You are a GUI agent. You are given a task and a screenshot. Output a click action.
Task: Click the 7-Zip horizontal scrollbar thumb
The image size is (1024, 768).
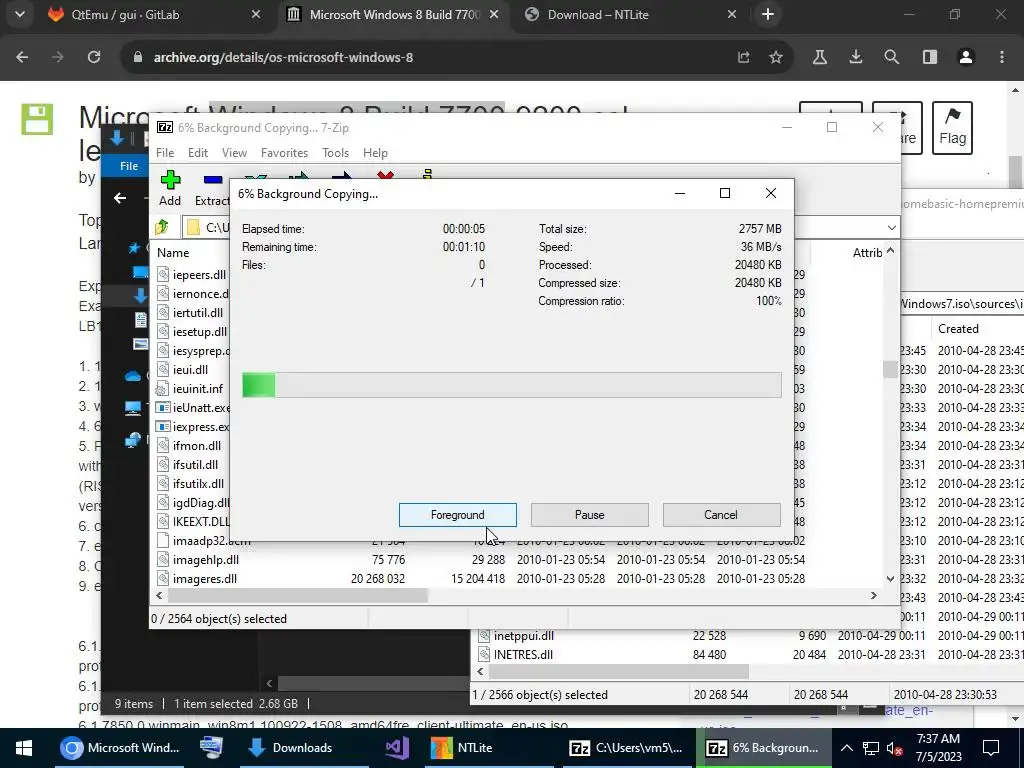pyautogui.click(x=298, y=596)
